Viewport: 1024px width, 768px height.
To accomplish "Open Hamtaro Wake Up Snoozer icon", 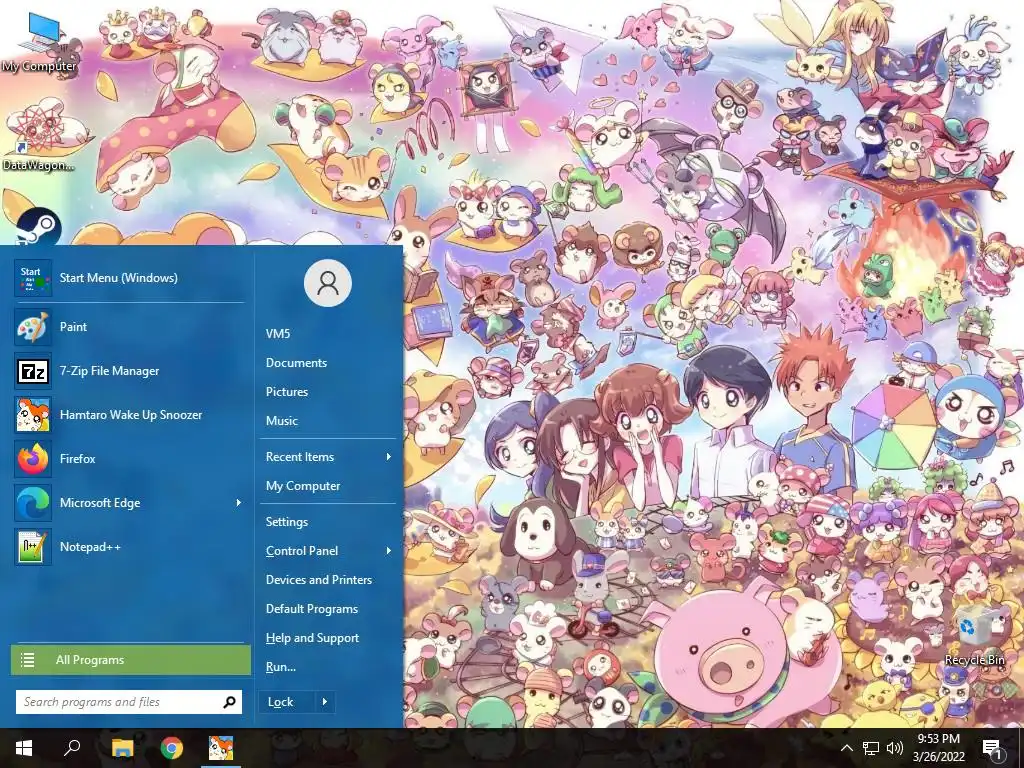I will click(x=33, y=415).
